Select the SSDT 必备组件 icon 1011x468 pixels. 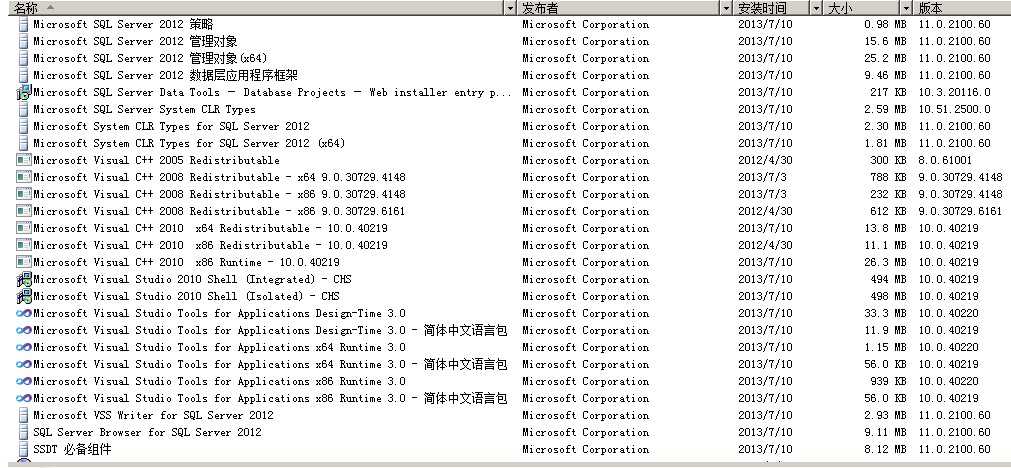(x=24, y=450)
